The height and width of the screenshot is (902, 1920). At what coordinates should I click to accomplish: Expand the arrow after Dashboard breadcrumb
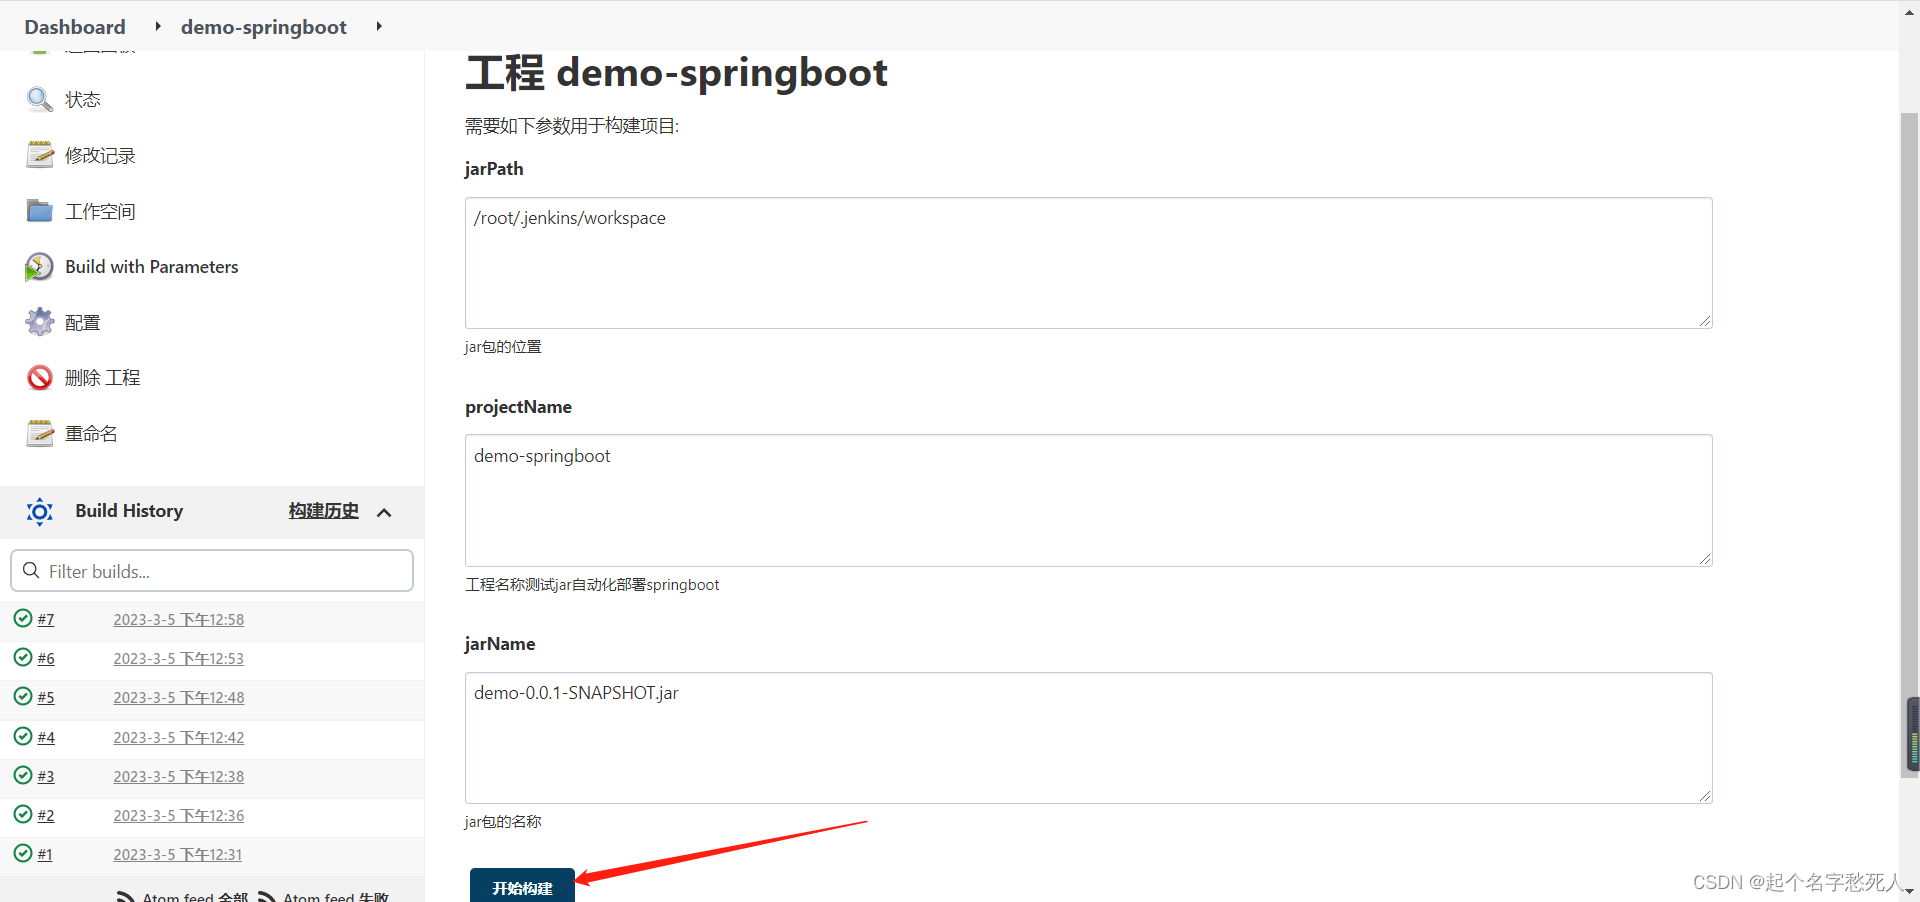pos(157,26)
